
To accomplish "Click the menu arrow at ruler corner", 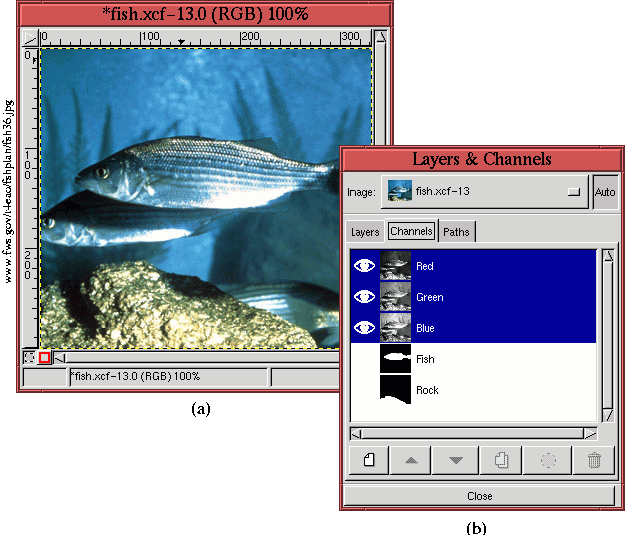I will (29, 37).
